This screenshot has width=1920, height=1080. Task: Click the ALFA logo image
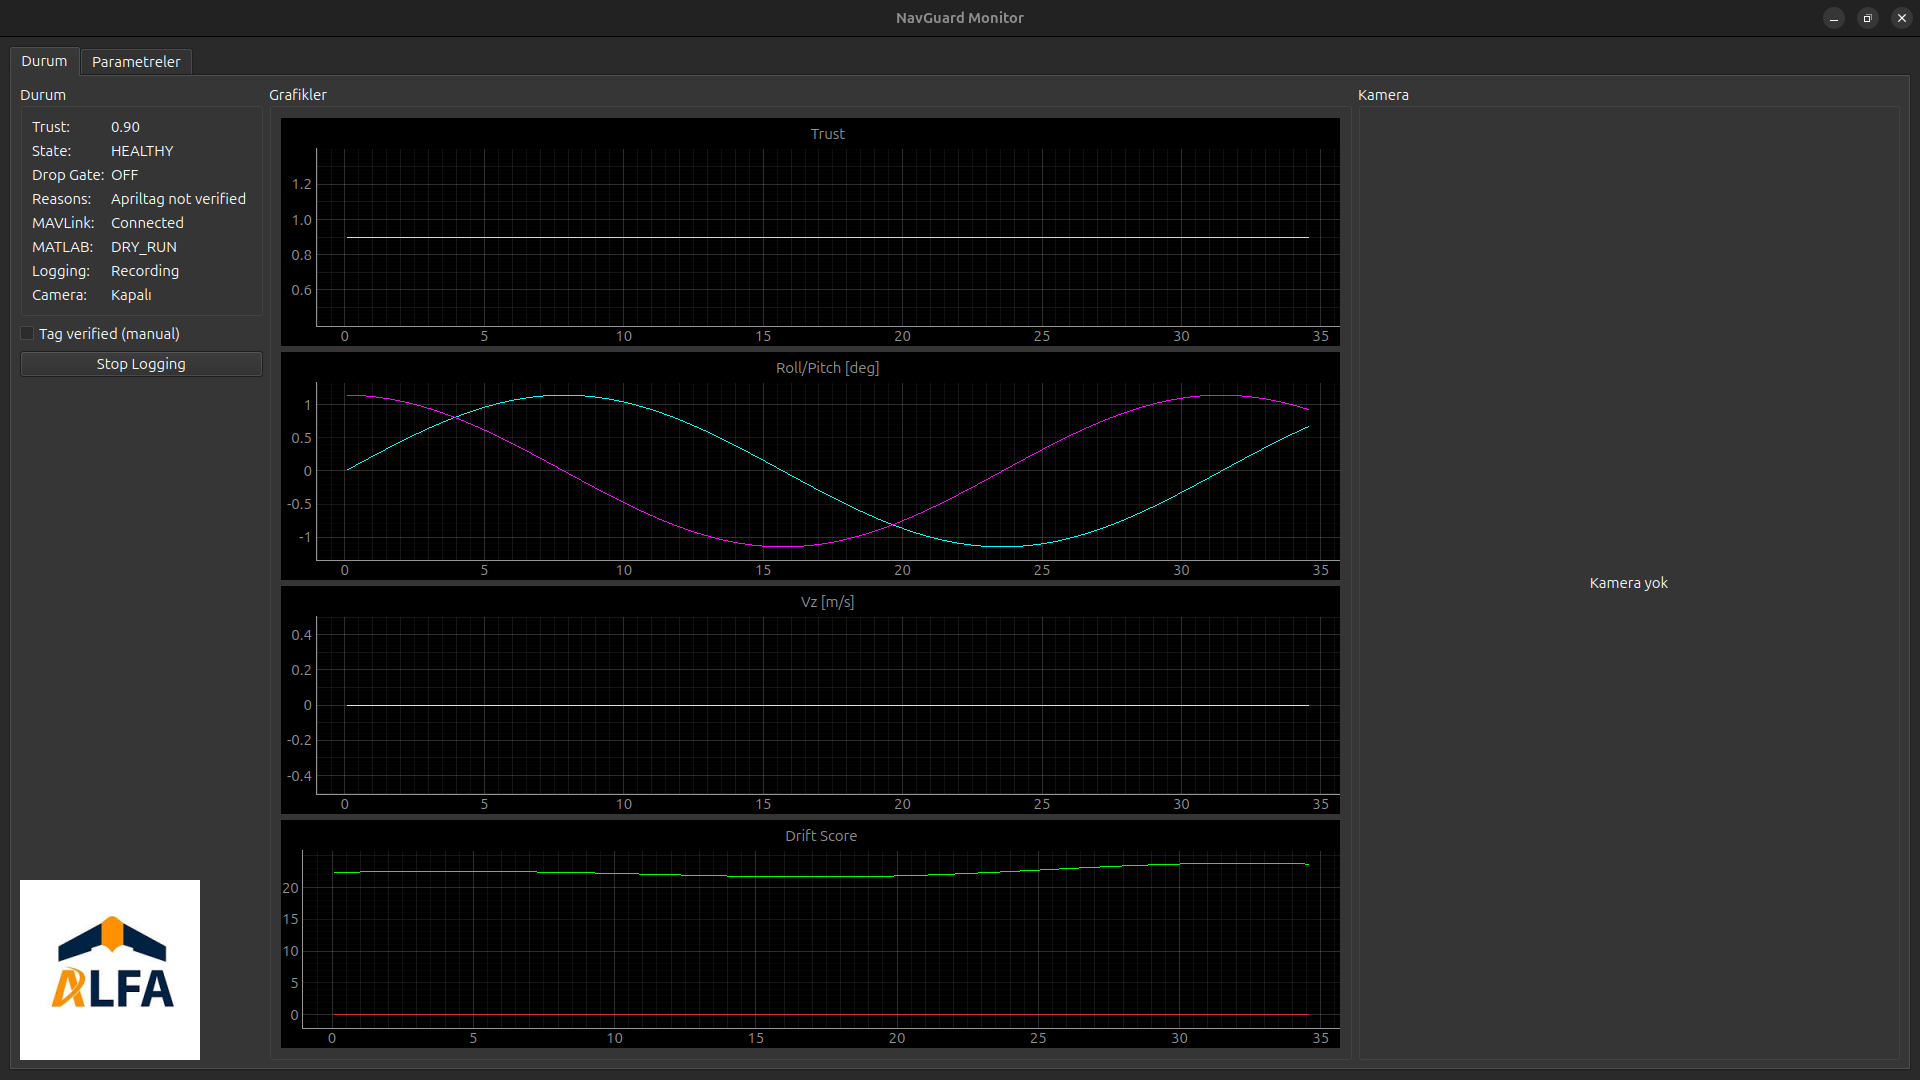(110, 969)
